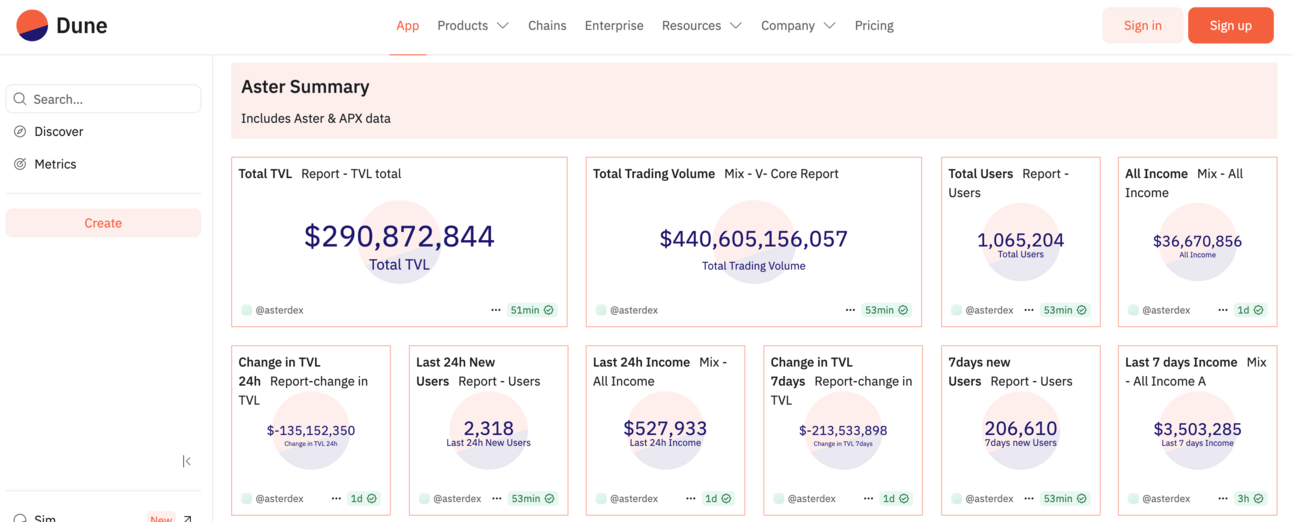1292x522 pixels.
Task: Click the $-135,152,350 TVL change value
Action: click(x=311, y=431)
